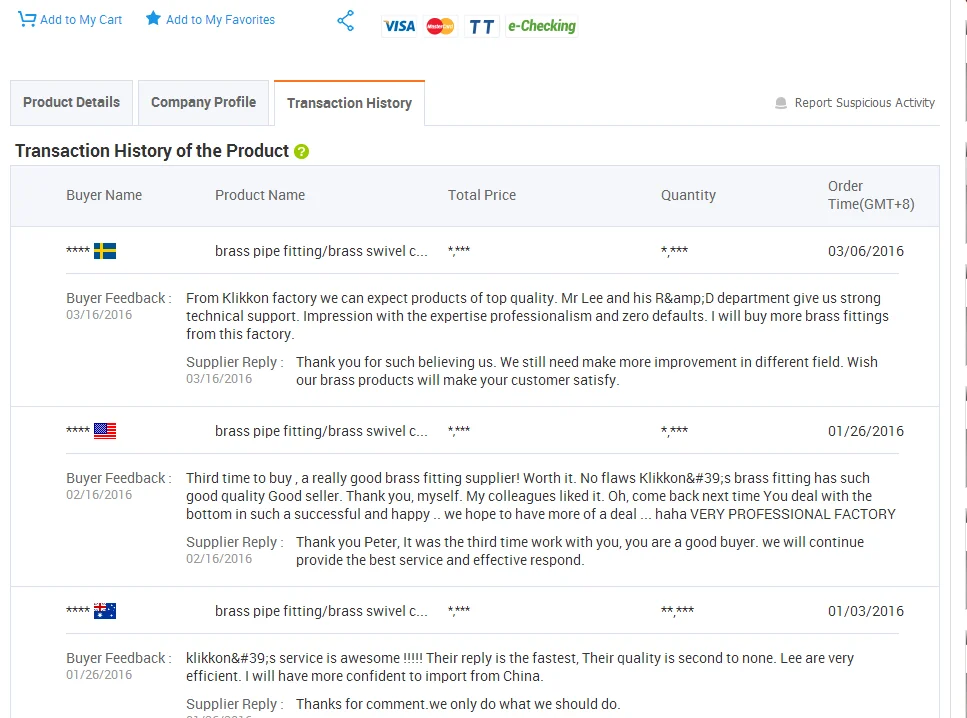Click the Sweden flag icon
Screen dimensions: 967x718
point(105,251)
